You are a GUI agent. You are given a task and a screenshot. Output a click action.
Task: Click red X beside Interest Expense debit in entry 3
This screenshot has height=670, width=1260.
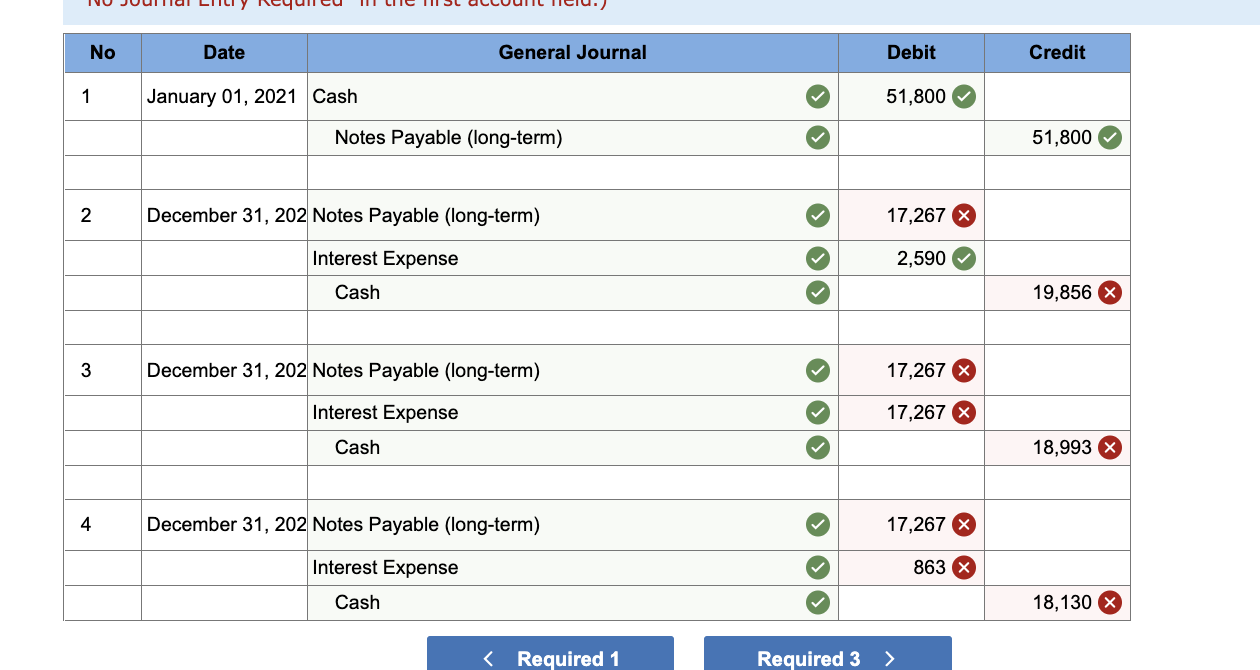(x=963, y=412)
